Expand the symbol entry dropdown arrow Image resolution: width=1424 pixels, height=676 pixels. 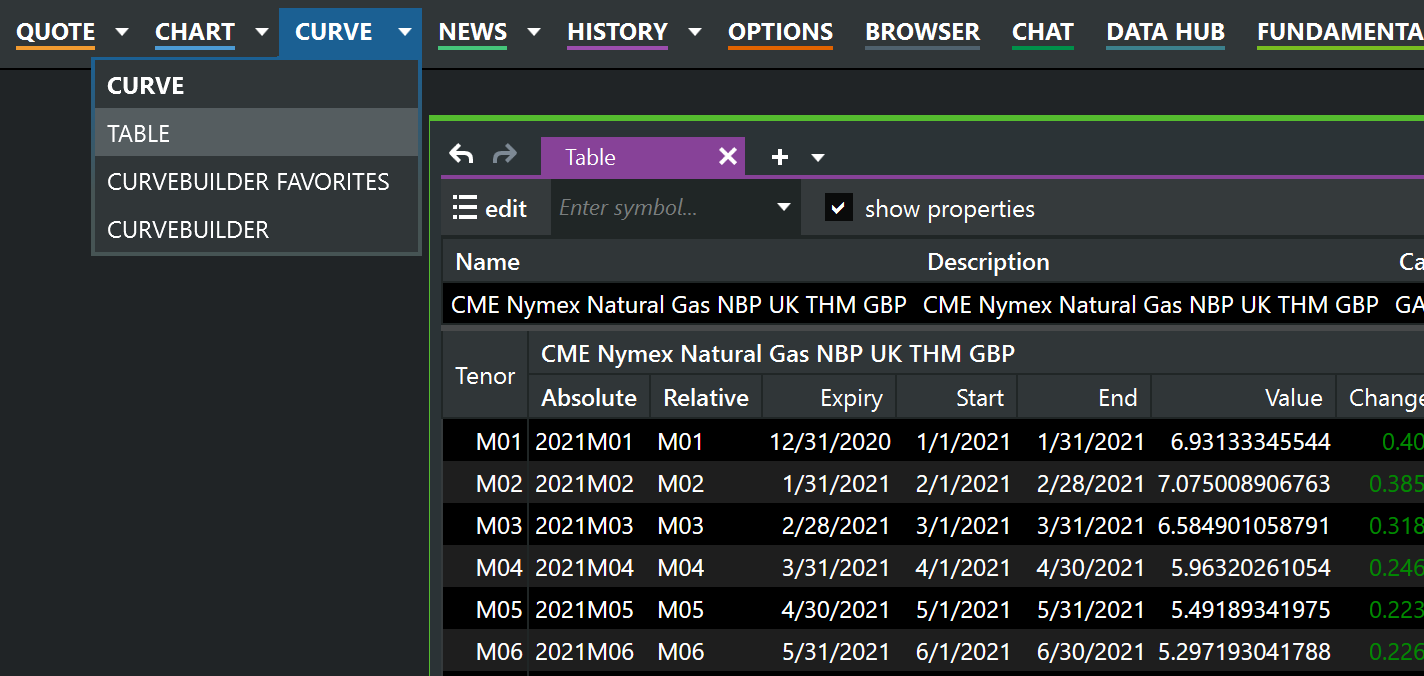click(x=784, y=208)
